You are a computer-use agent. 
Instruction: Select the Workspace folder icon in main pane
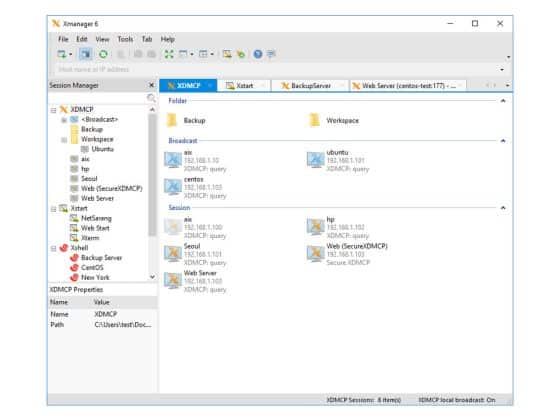click(315, 120)
